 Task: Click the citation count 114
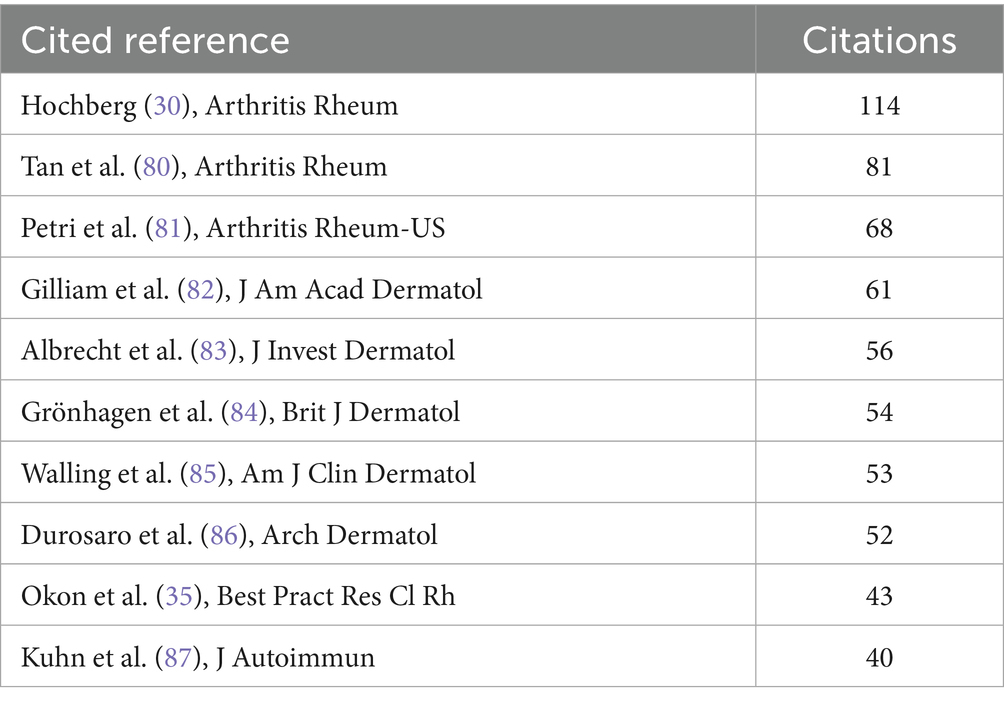tap(879, 105)
